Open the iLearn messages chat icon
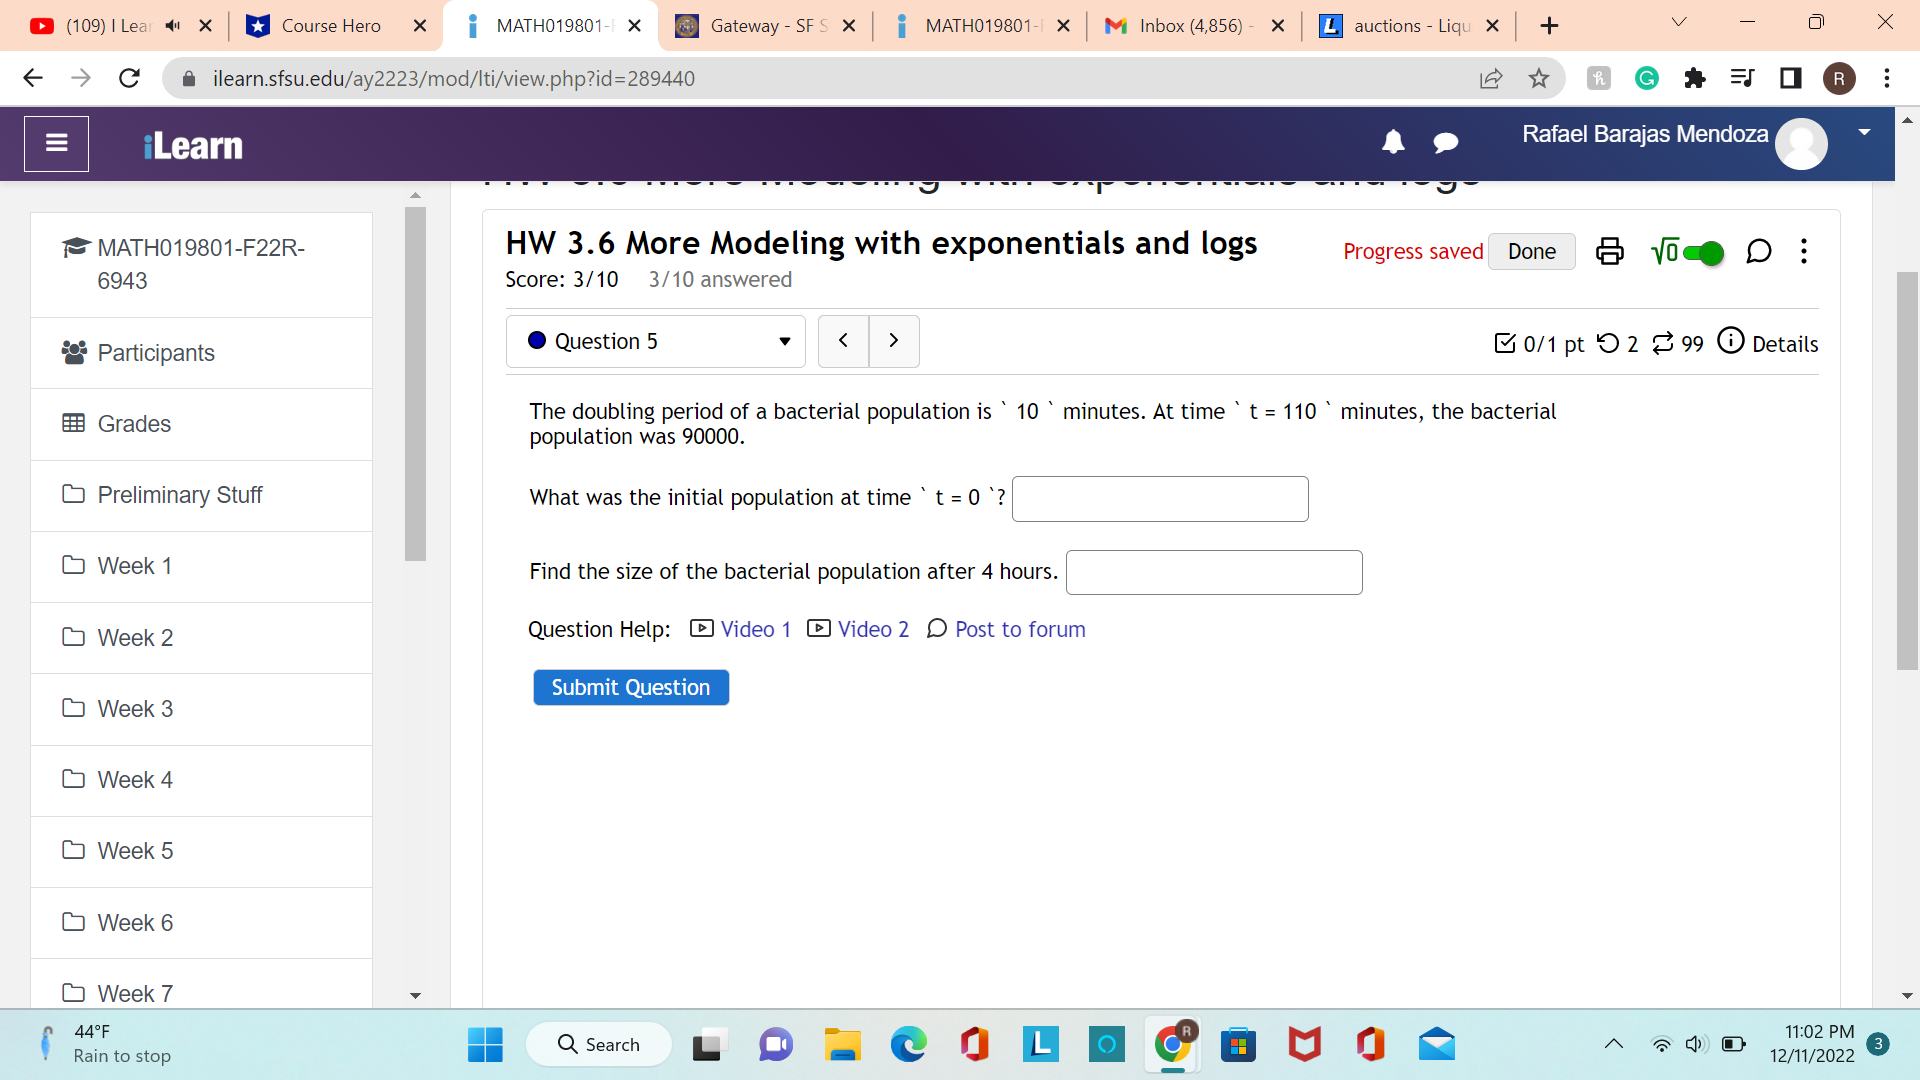The width and height of the screenshot is (1920, 1080). pos(1445,143)
